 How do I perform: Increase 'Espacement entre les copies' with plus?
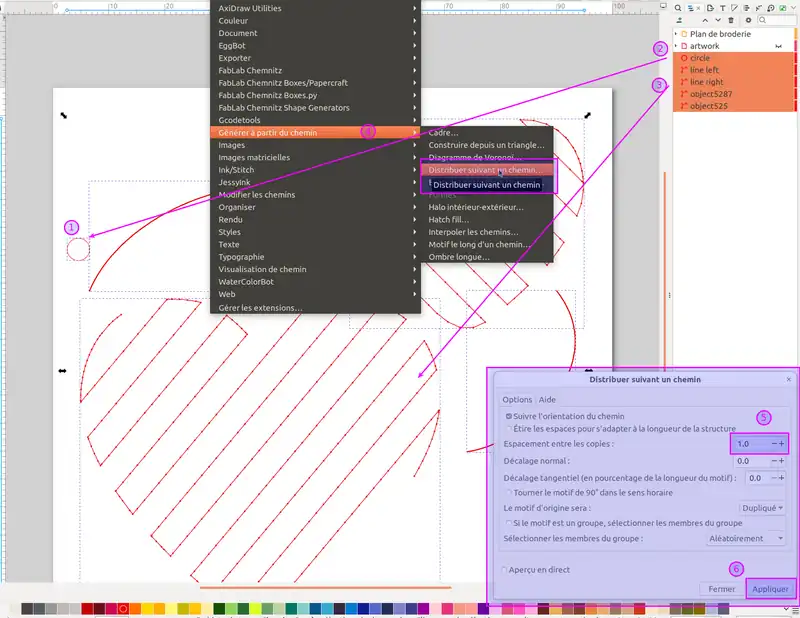click(783, 444)
